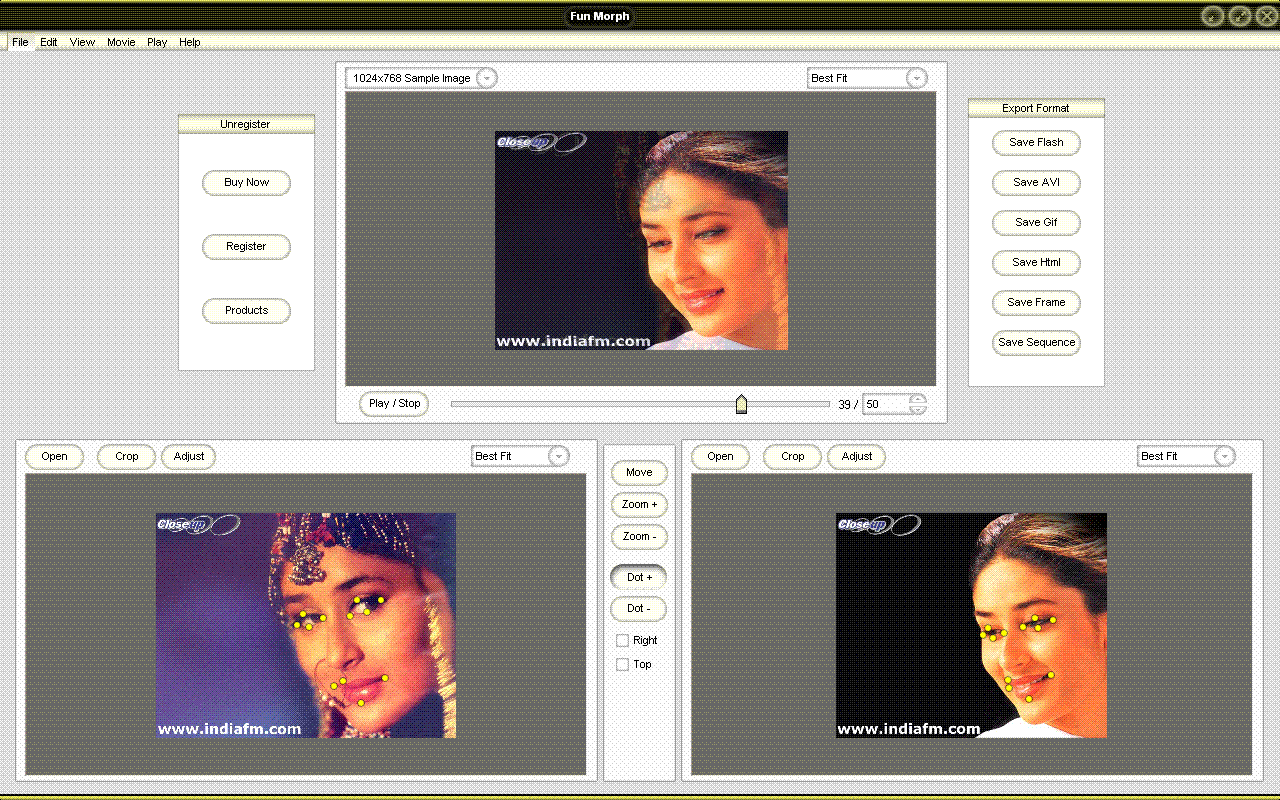Click the right target image

click(971, 626)
